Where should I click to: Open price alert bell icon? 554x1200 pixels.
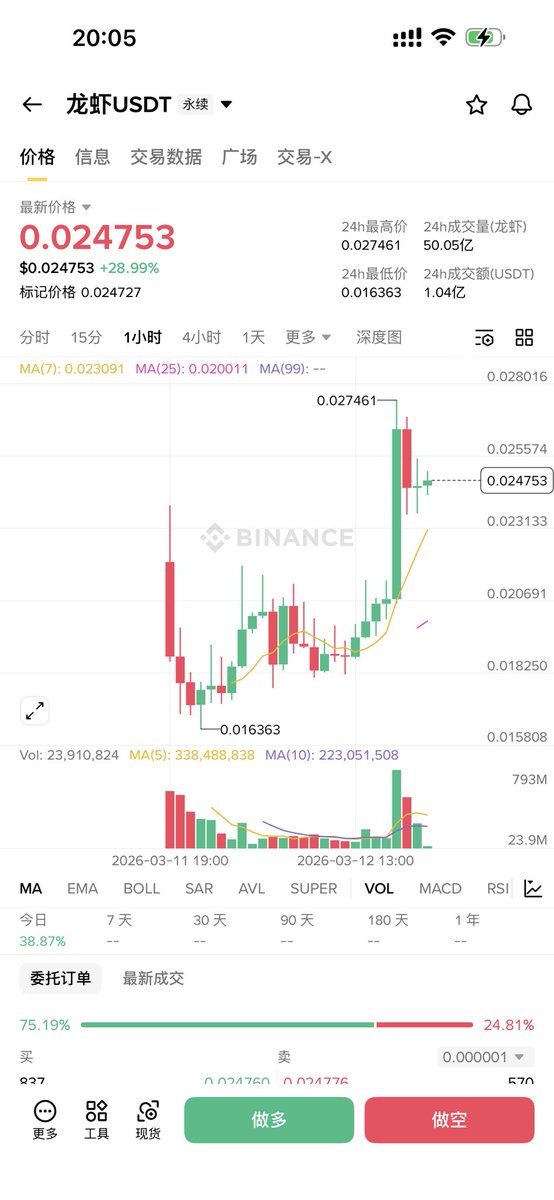521,105
